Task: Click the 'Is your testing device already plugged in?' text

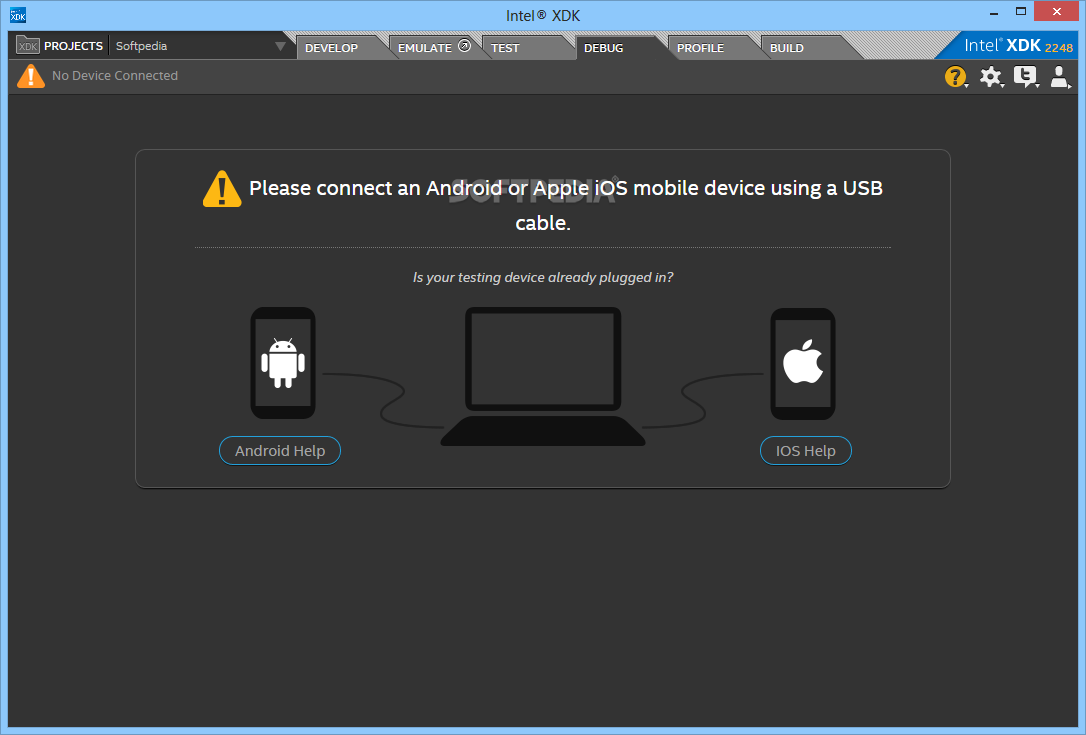Action: (x=543, y=277)
